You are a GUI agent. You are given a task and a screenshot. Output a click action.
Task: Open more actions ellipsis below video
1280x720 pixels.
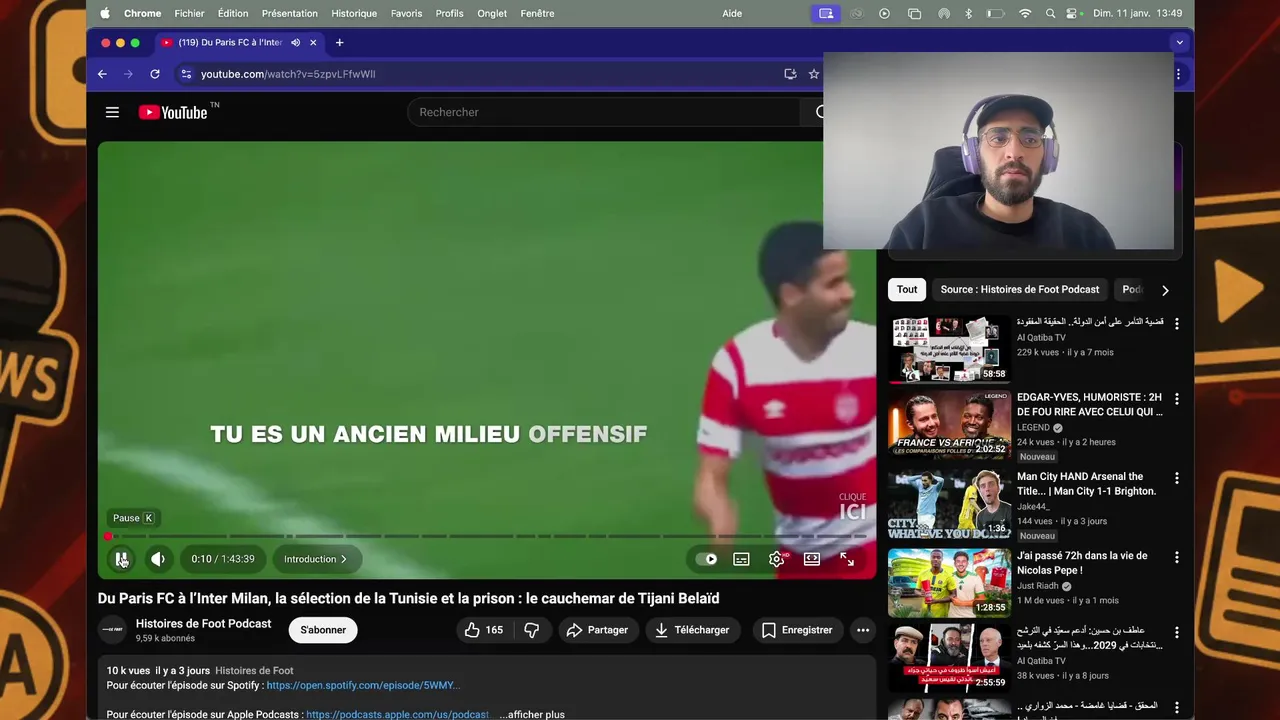click(863, 630)
